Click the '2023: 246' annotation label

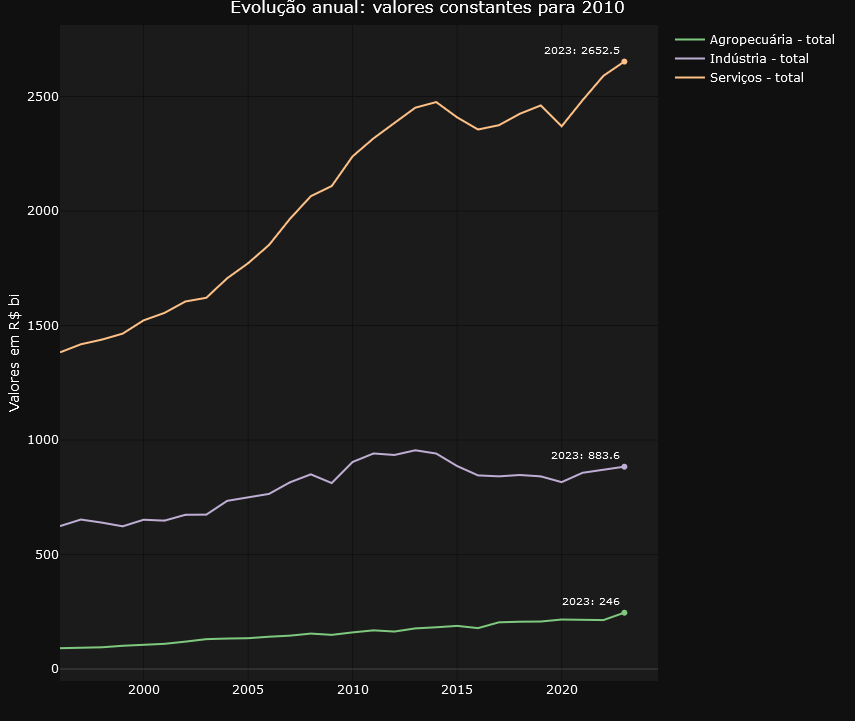tap(591, 602)
